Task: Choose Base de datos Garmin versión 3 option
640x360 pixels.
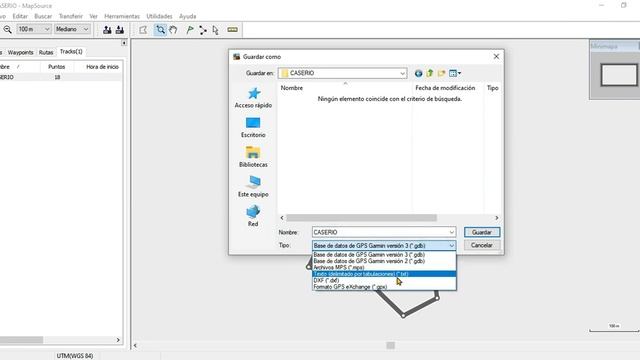Action: (x=384, y=255)
